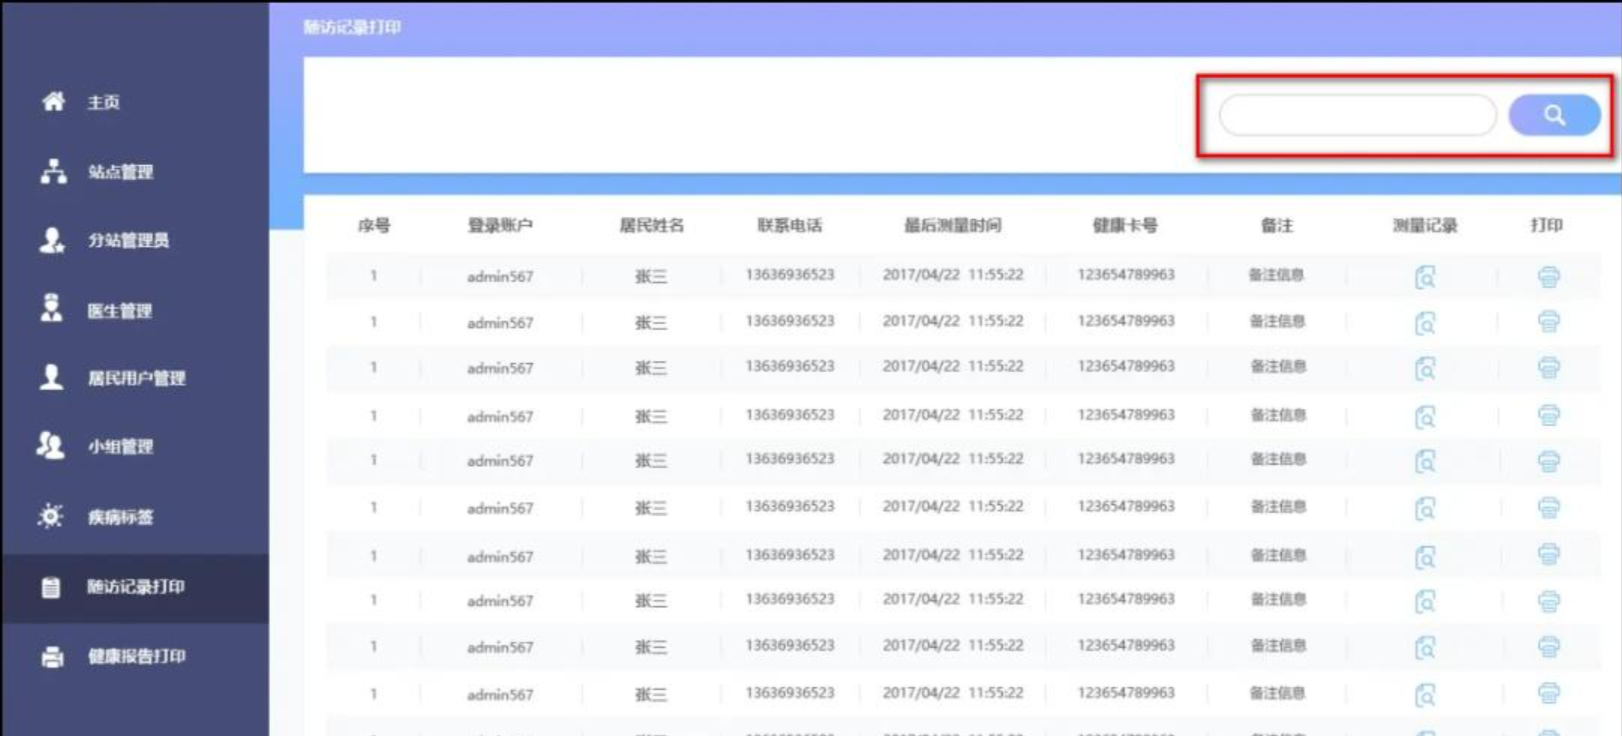Navigate to 小组管理 group management
Viewport: 1622px width, 736px height.
click(119, 447)
